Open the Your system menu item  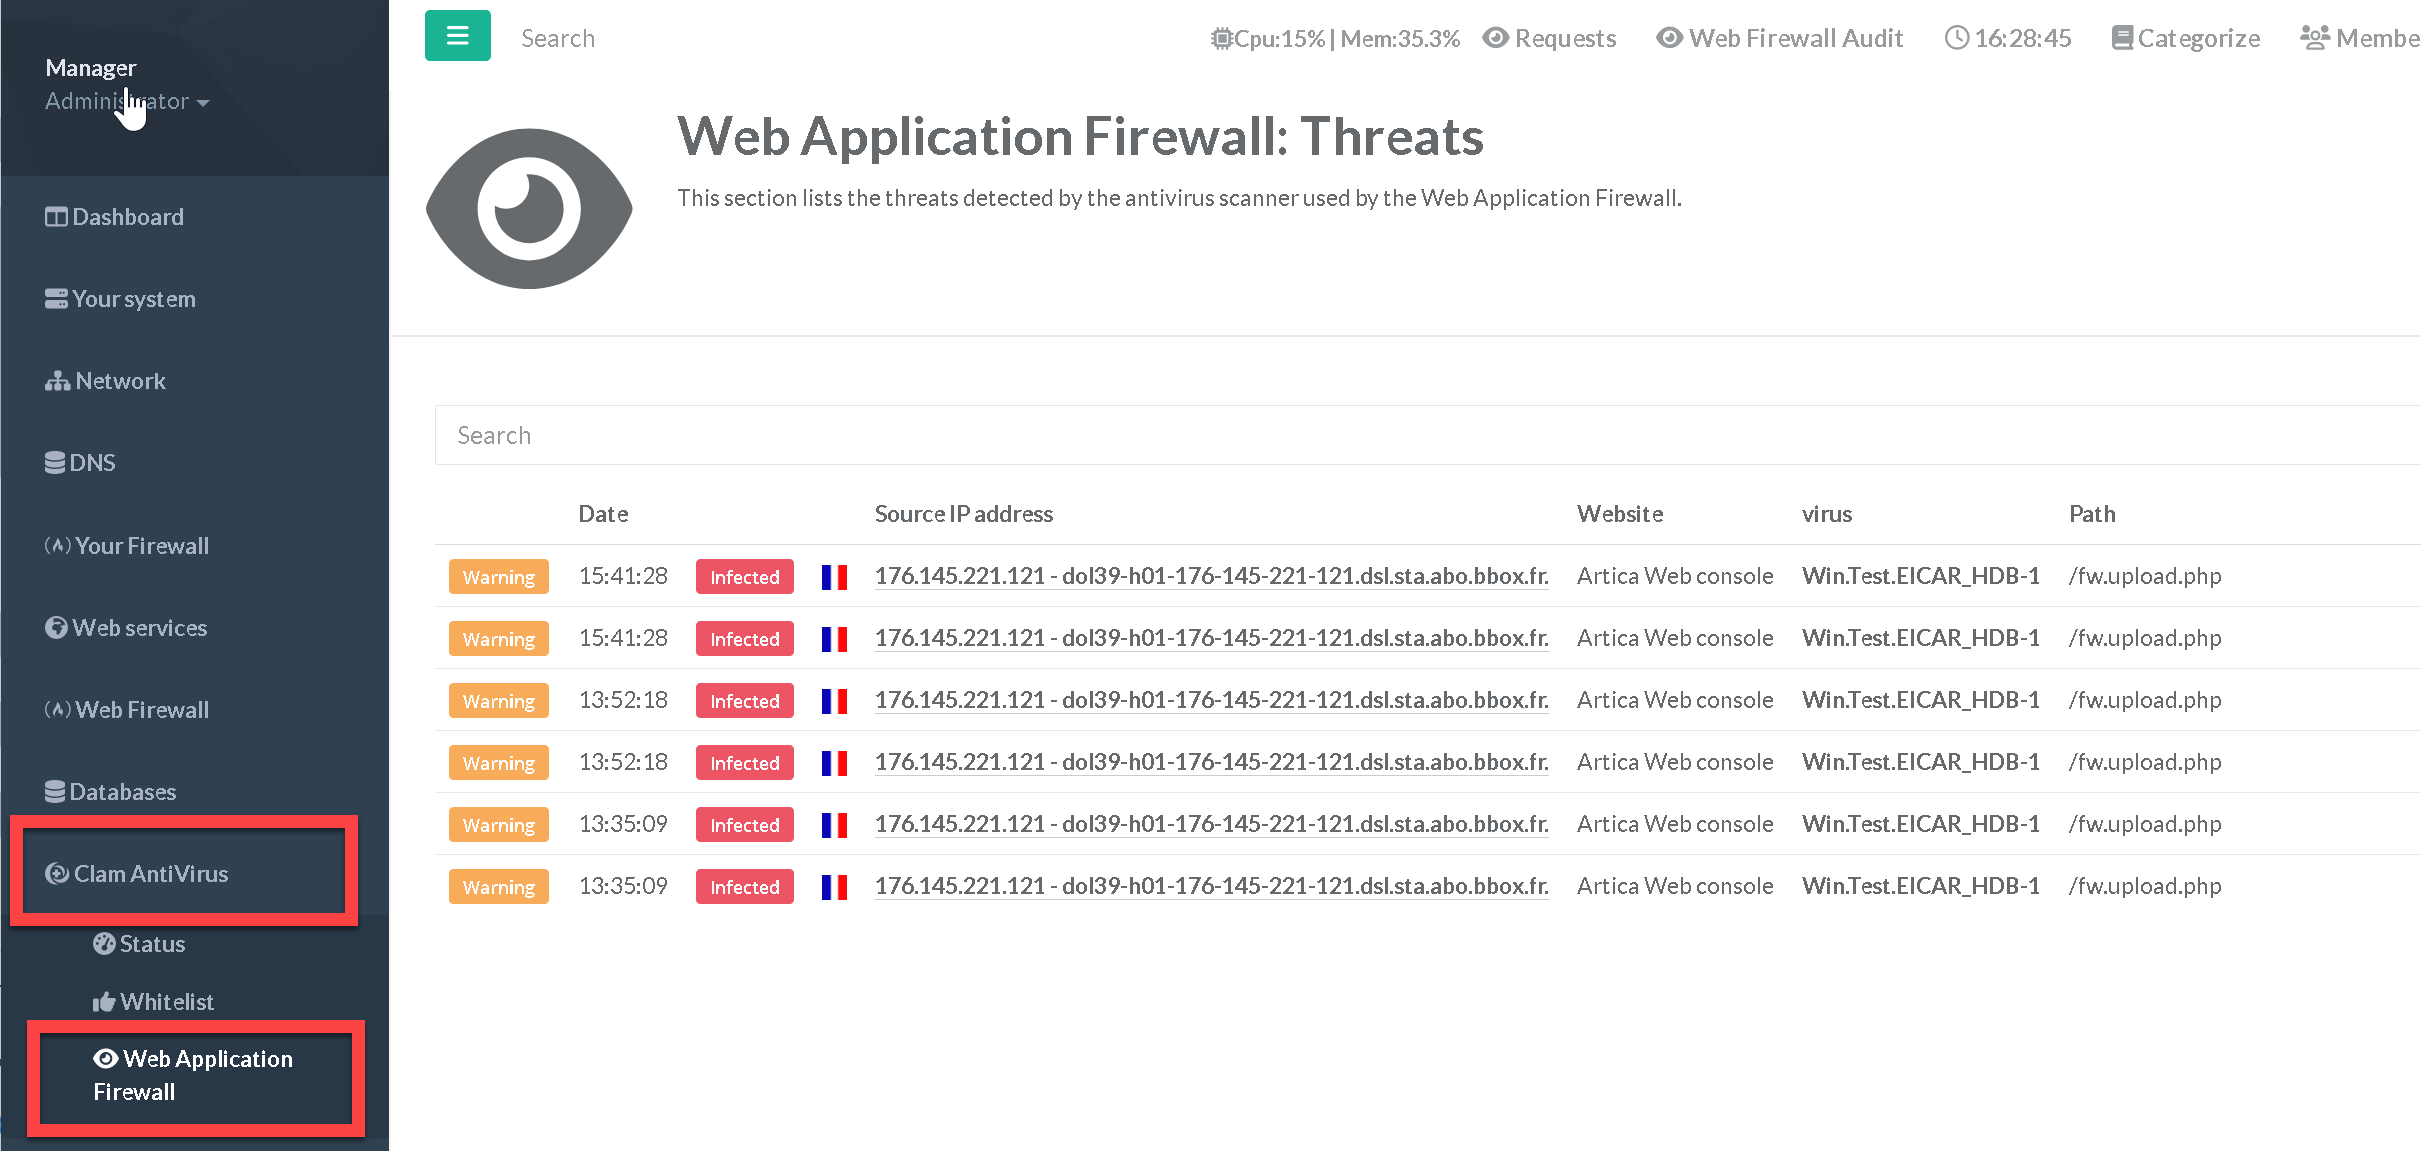[133, 299]
